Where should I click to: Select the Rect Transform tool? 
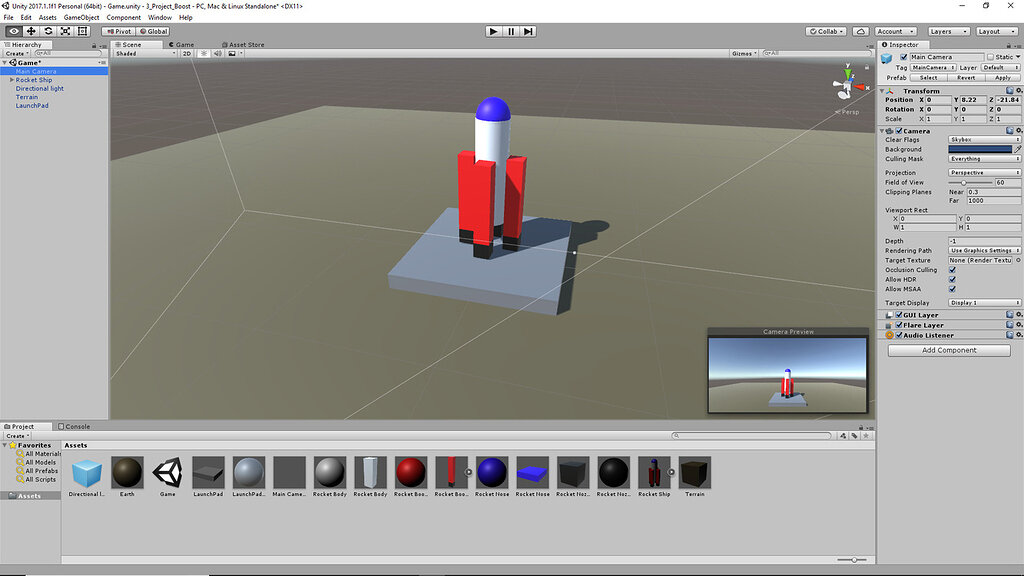(x=82, y=31)
